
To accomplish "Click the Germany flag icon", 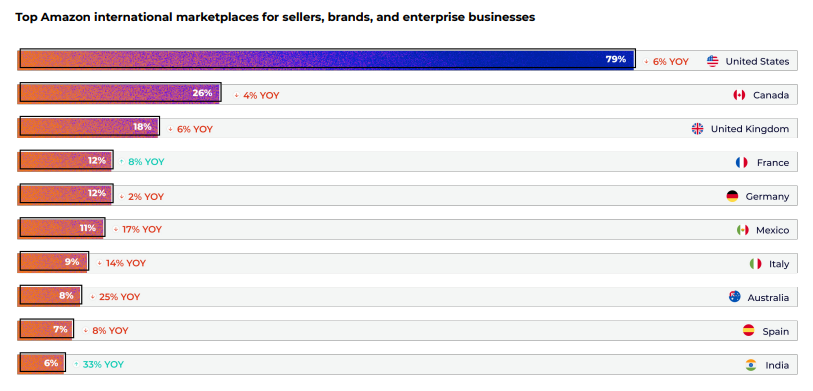I will click(732, 196).
